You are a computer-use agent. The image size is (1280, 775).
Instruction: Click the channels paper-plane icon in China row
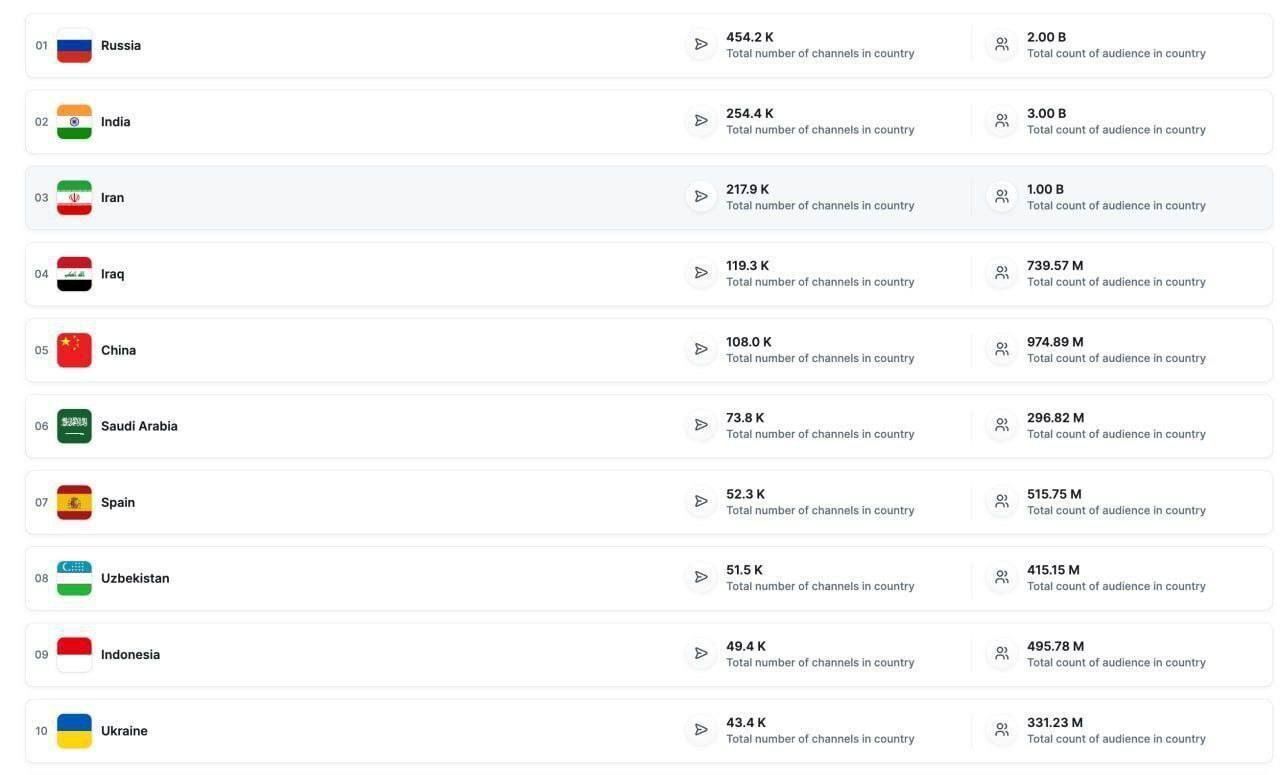(701, 349)
